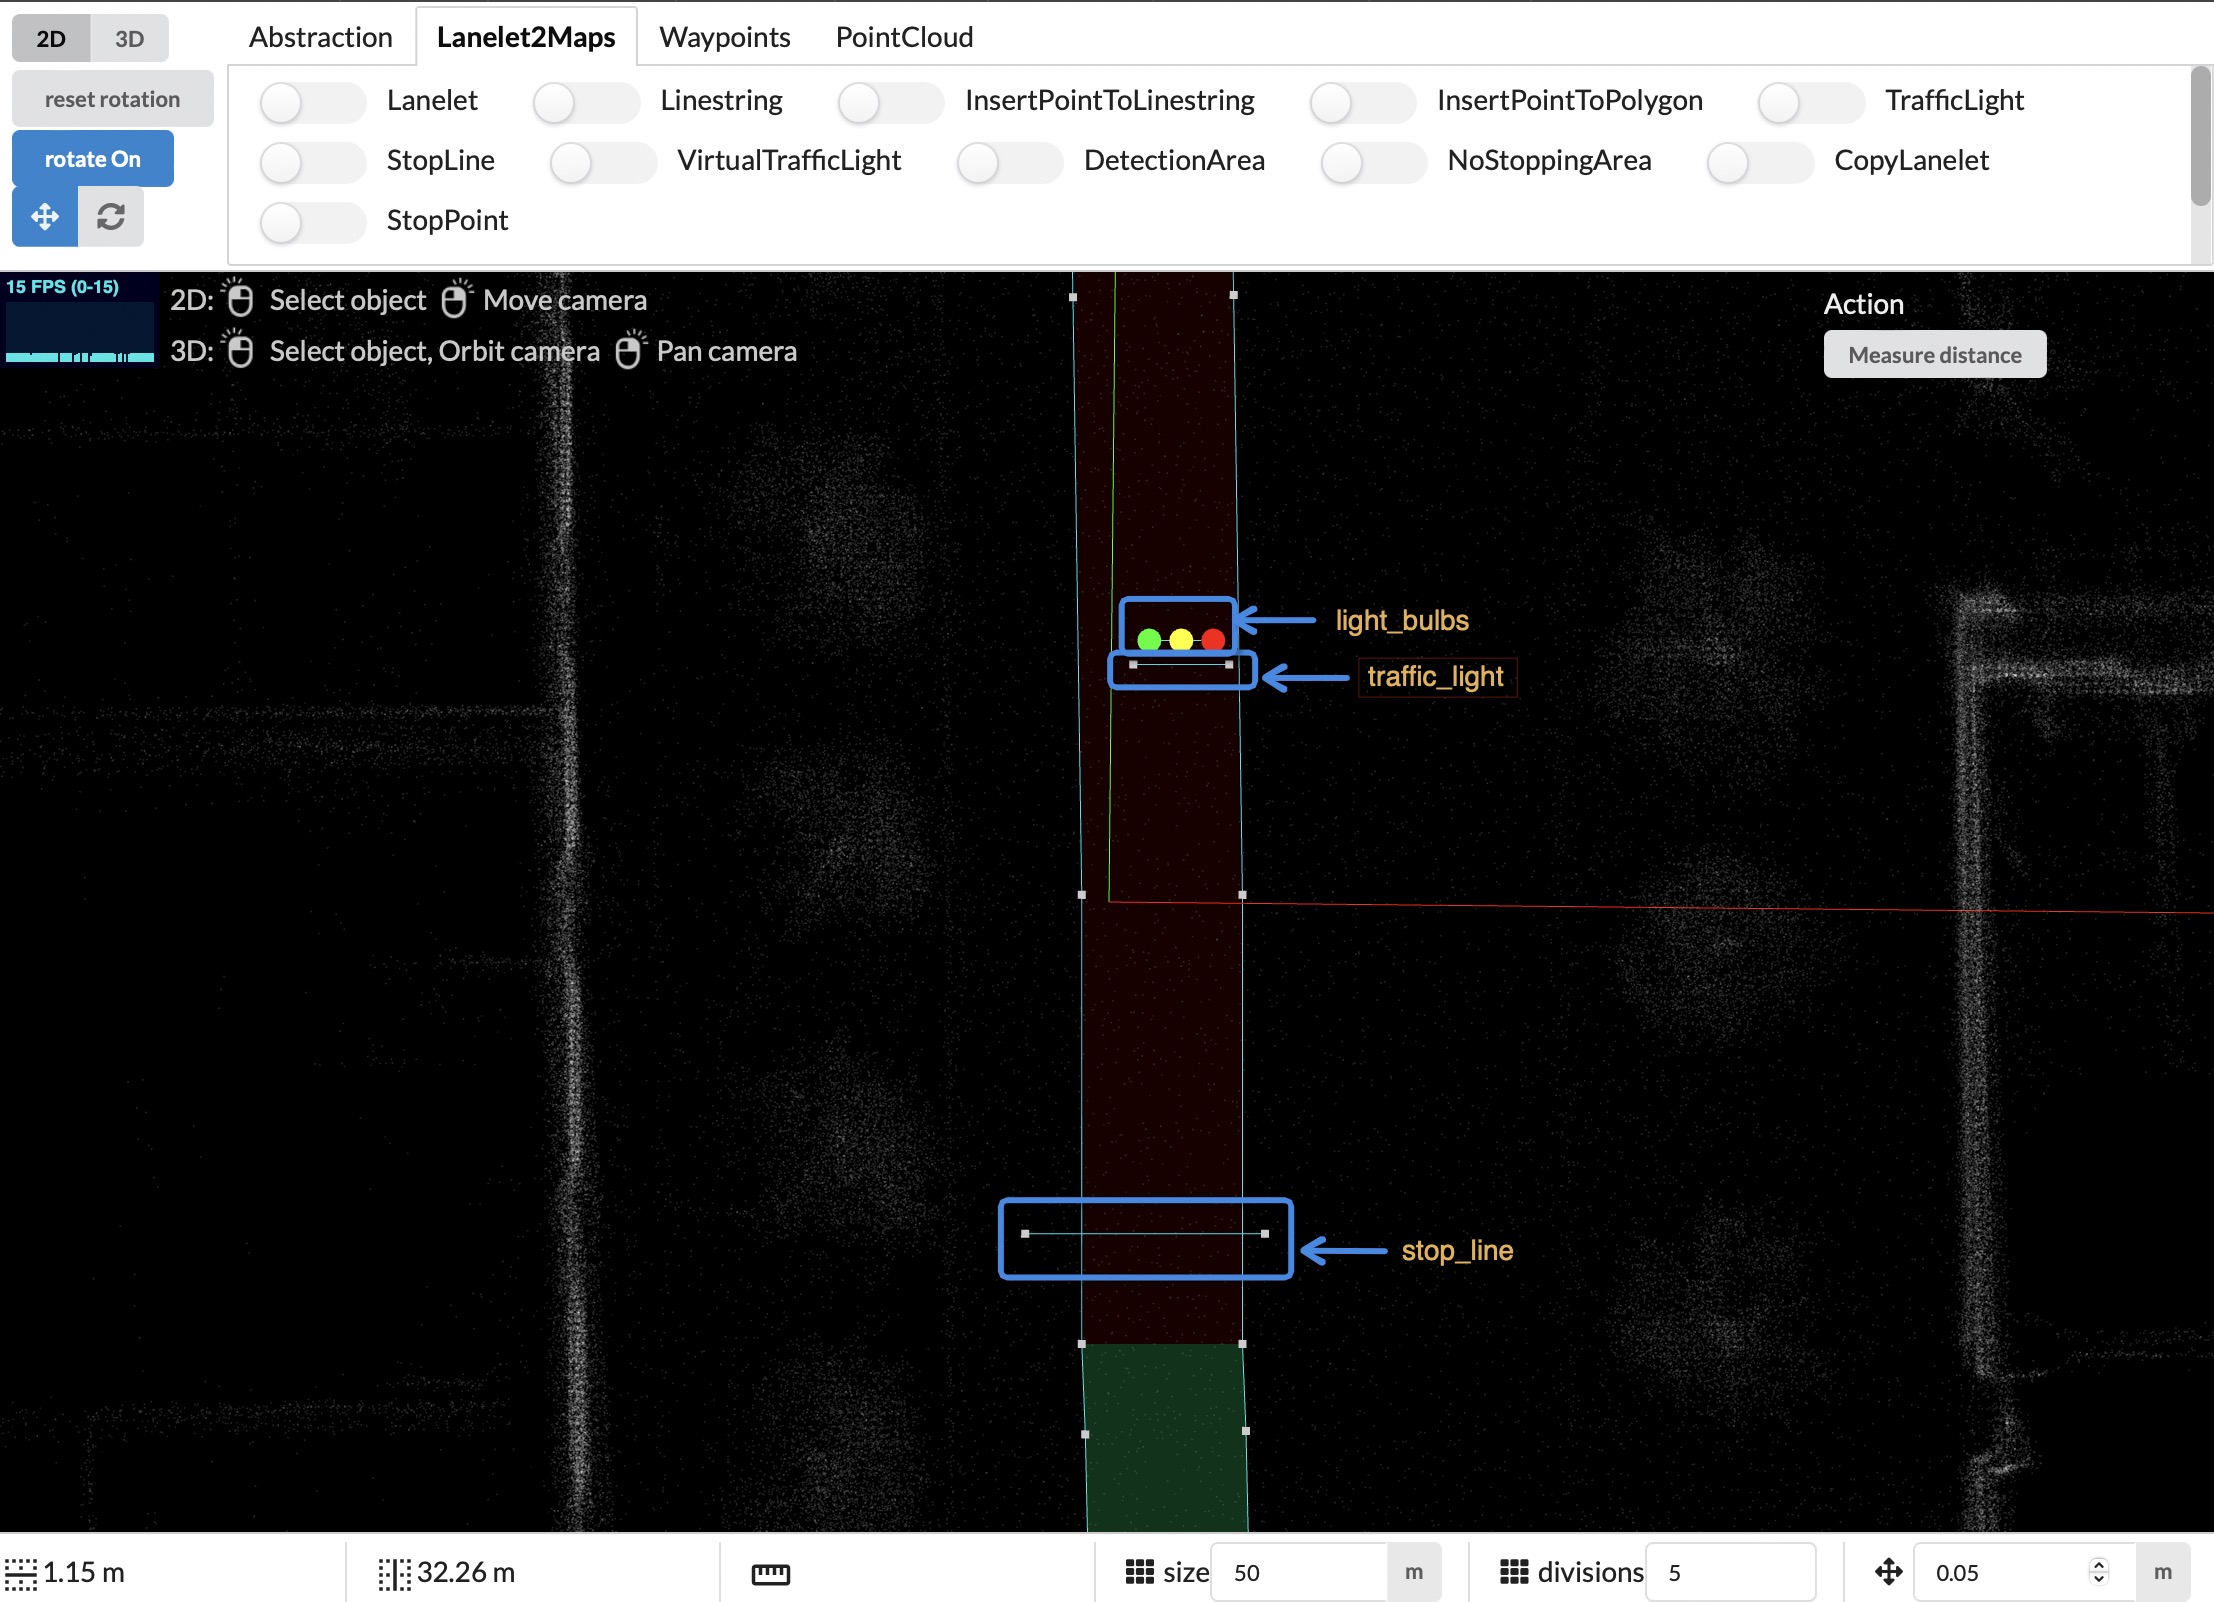This screenshot has height=1602, width=2214.
Task: Click the divisions grid icon in status bar
Action: (1514, 1571)
